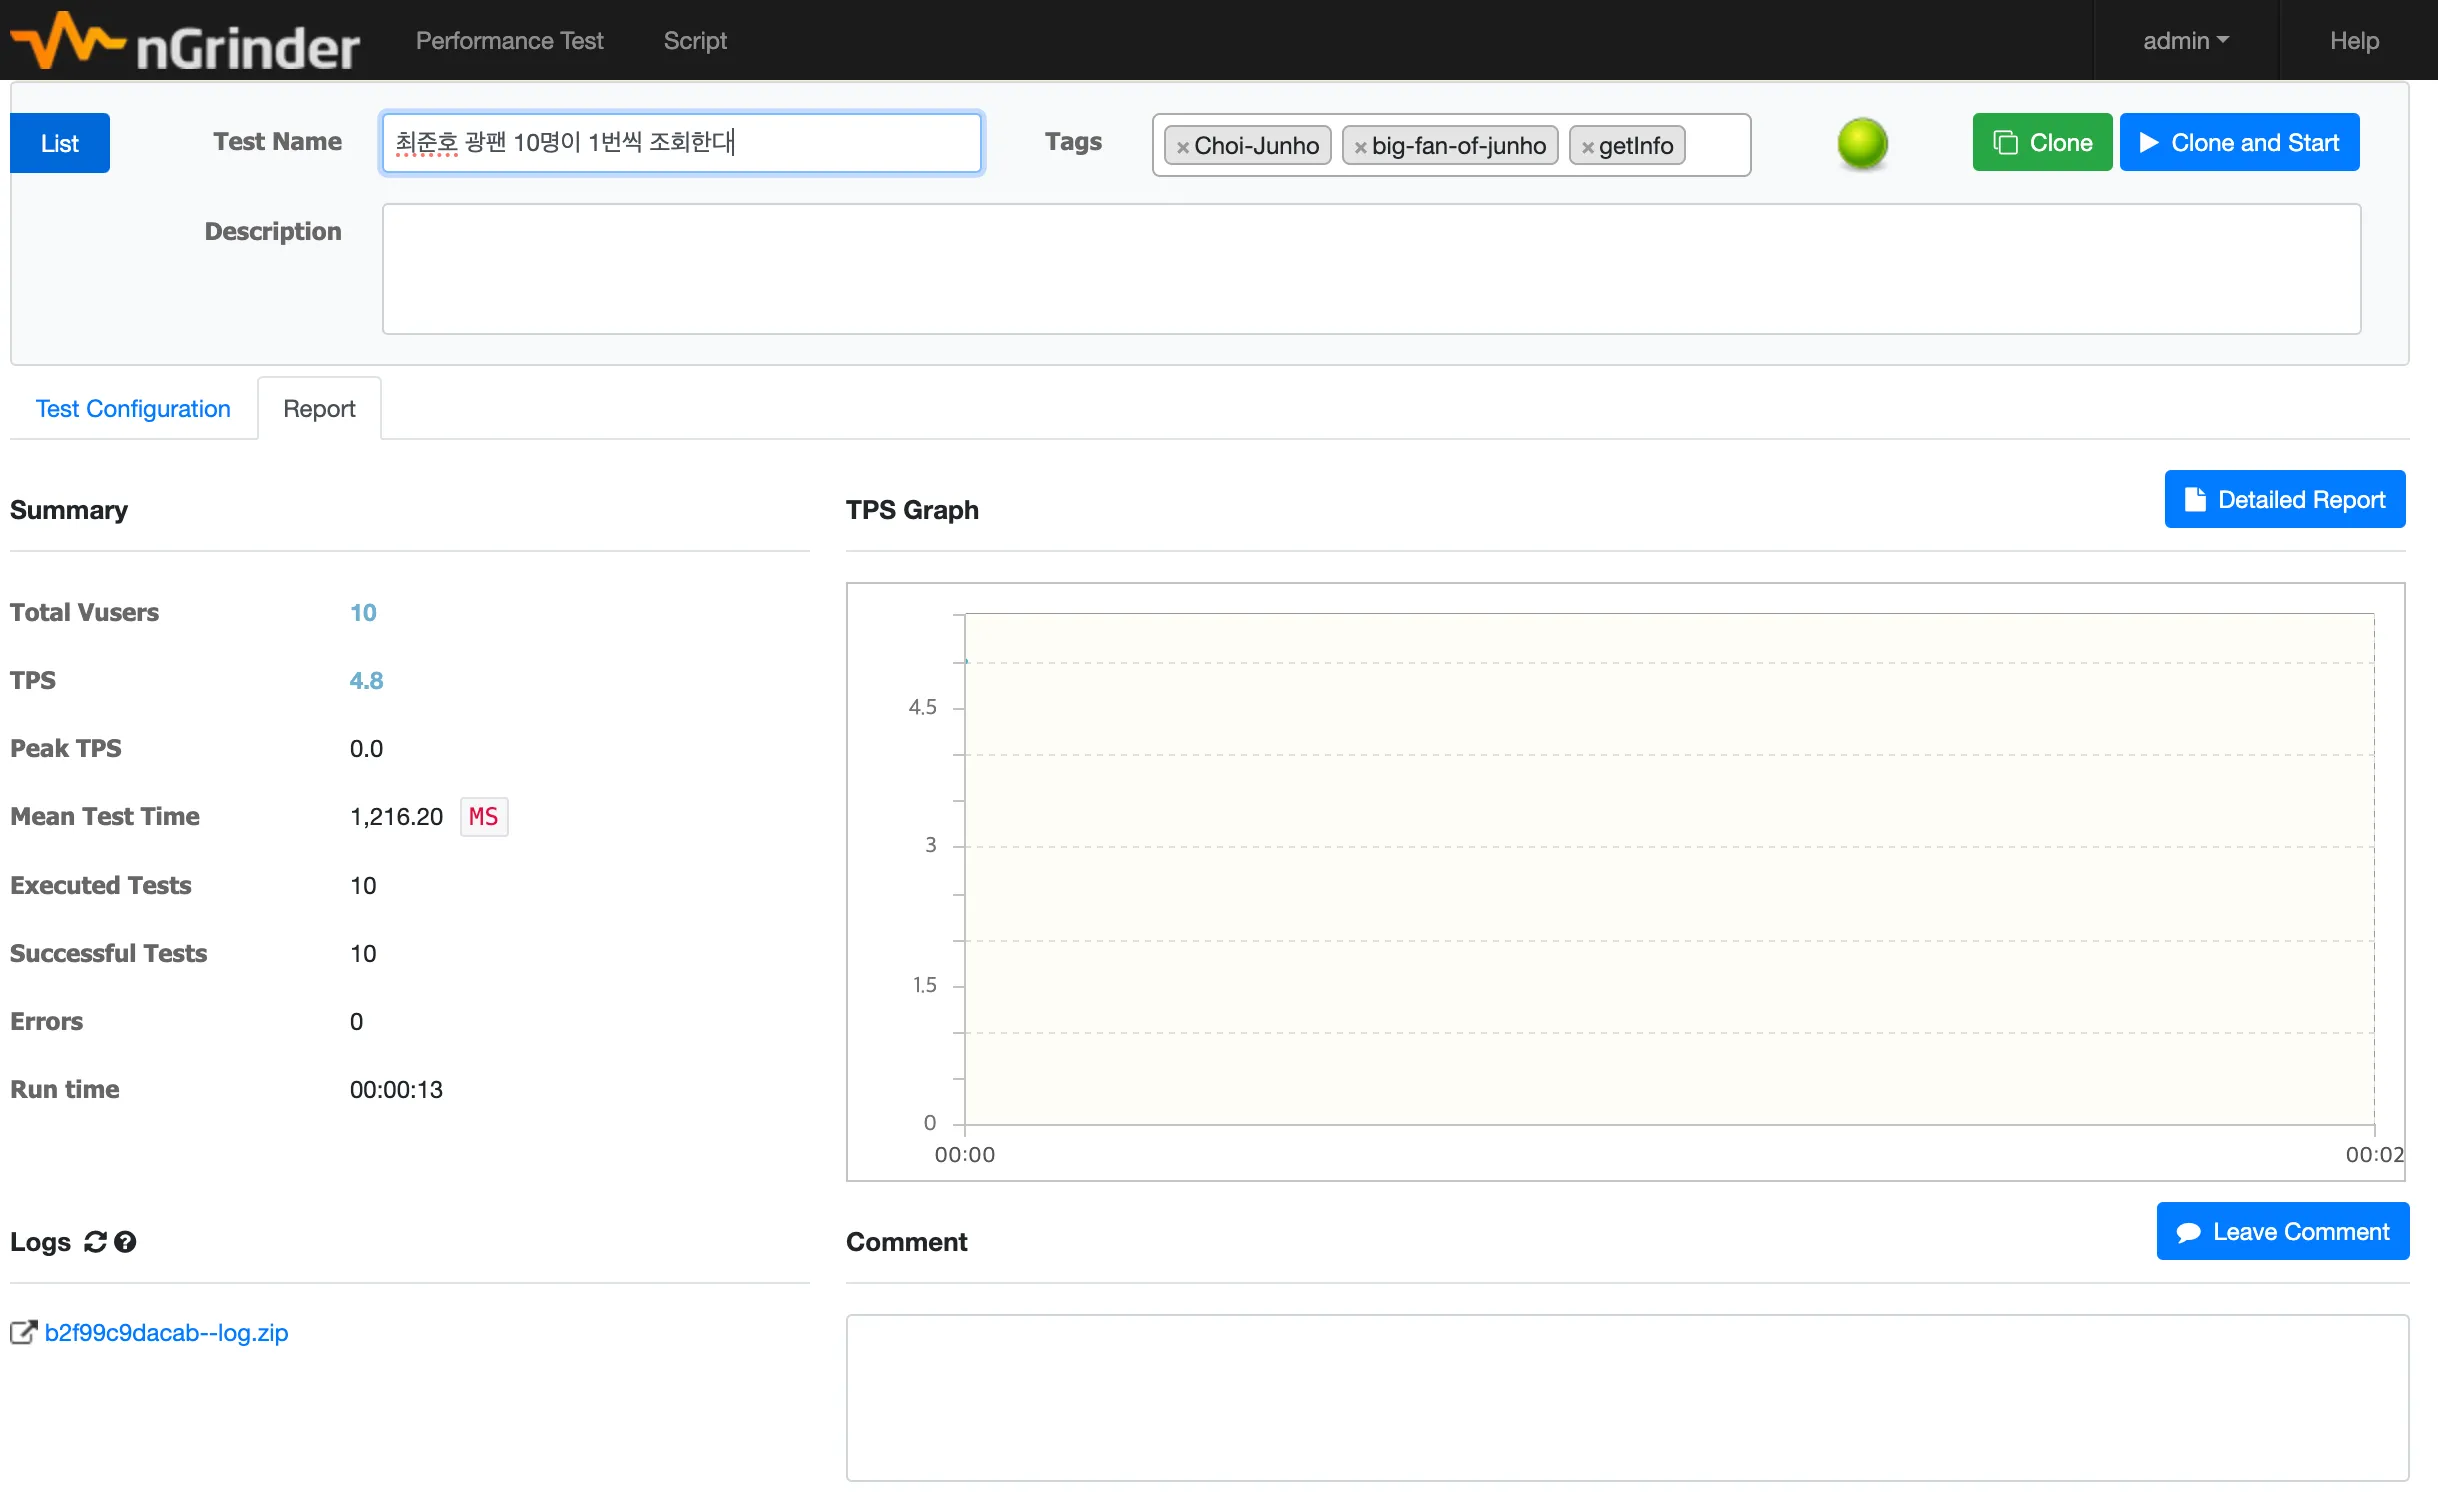Click into the Description text area

point(1371,269)
